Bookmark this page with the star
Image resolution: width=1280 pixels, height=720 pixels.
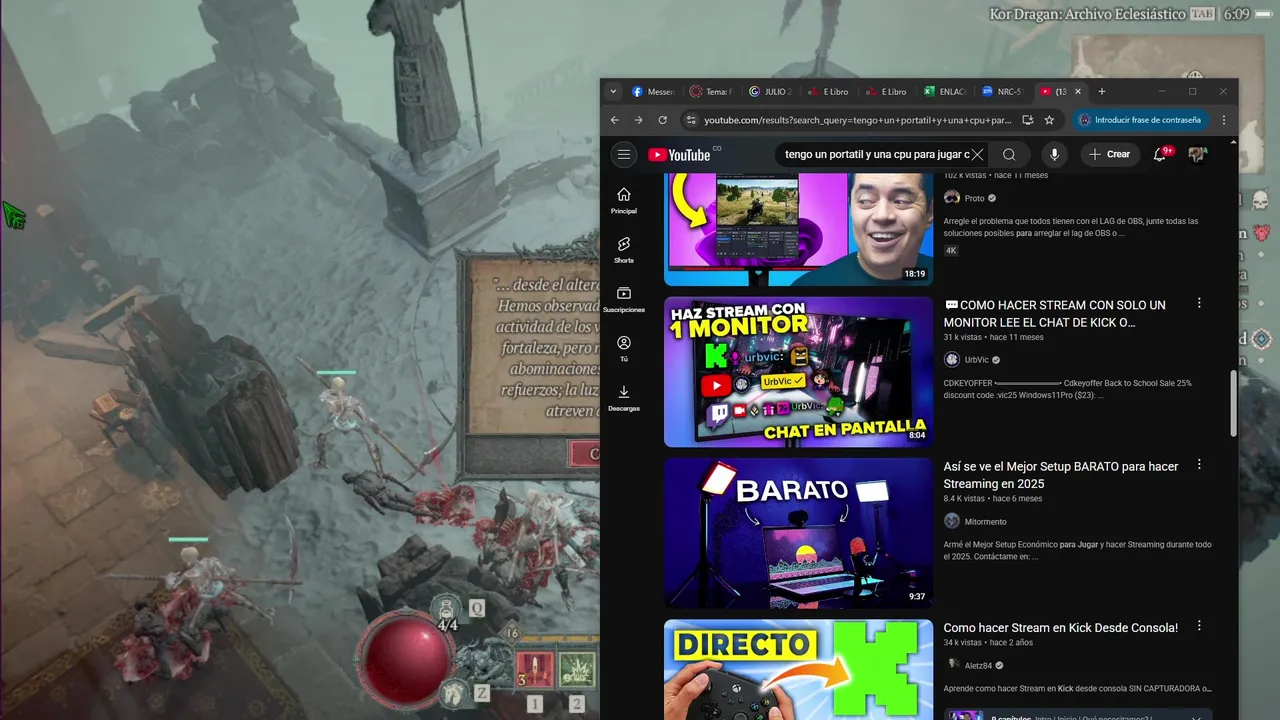[1049, 120]
